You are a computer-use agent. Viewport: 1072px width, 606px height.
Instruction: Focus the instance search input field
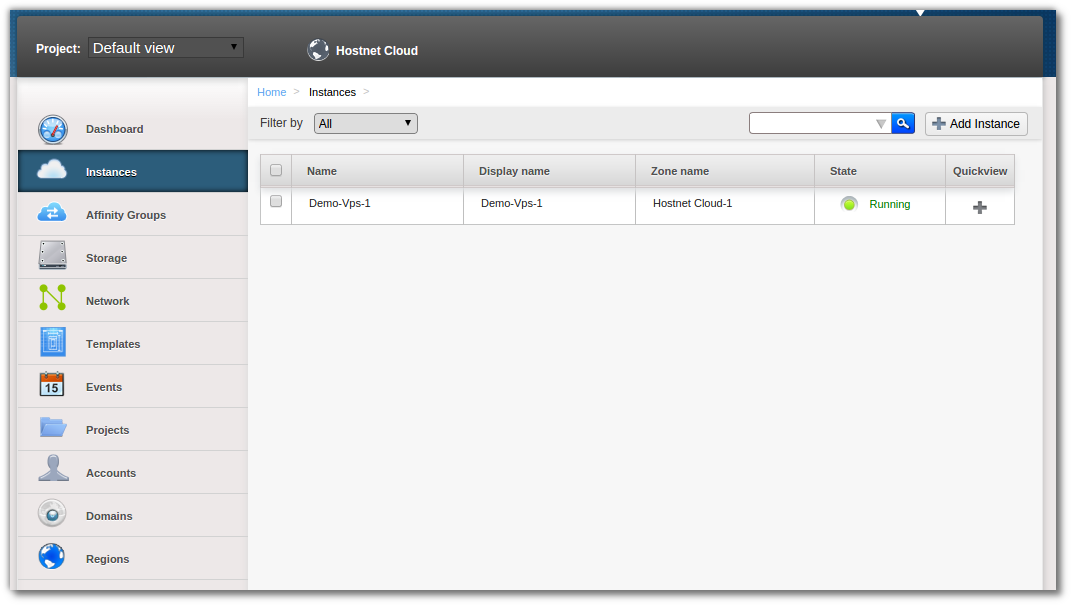(810, 123)
